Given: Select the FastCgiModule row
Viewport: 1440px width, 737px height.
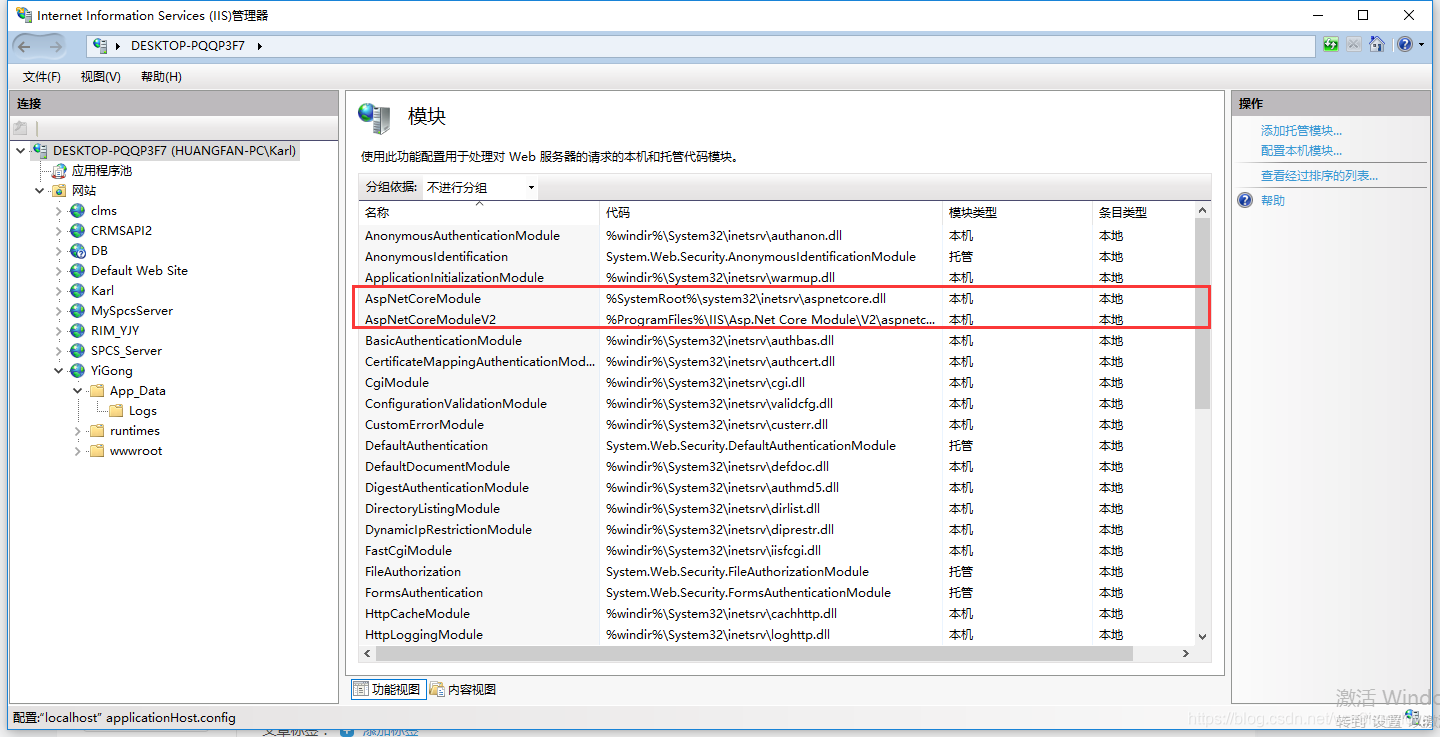Looking at the screenshot, I should tap(778, 551).
